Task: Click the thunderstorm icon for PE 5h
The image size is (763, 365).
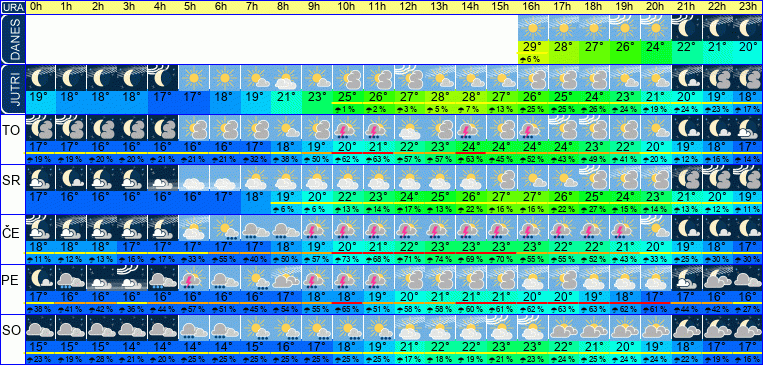Action: 194,278
